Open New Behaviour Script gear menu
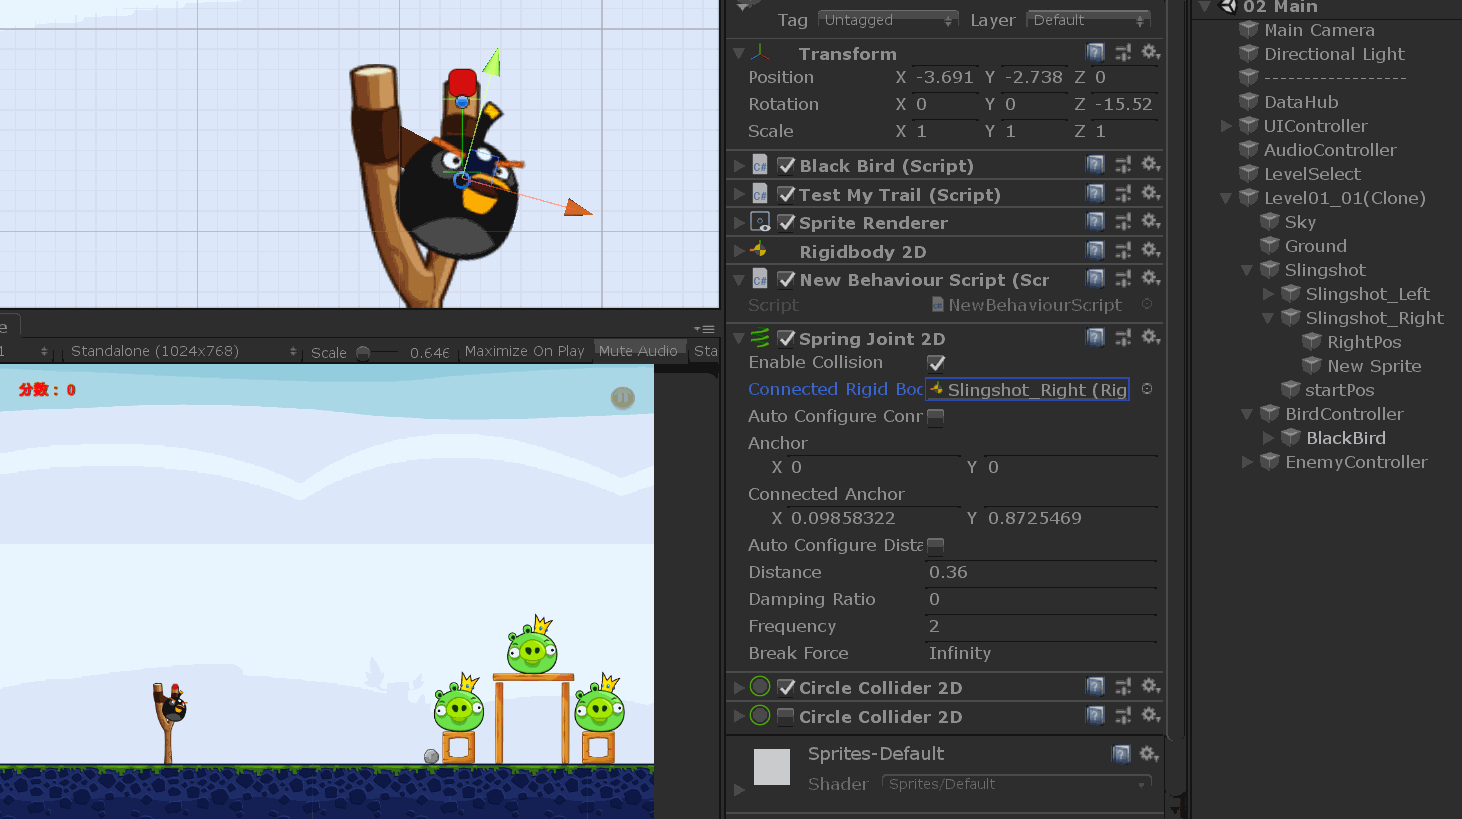The width and height of the screenshot is (1462, 819). pos(1151,278)
